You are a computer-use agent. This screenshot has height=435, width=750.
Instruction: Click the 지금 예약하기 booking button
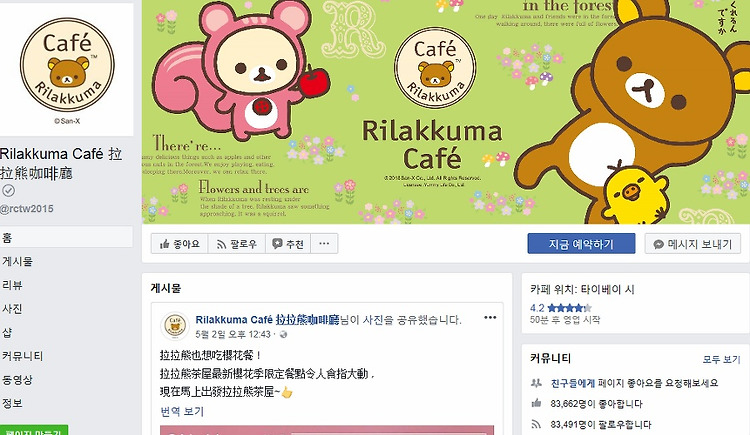(x=581, y=244)
